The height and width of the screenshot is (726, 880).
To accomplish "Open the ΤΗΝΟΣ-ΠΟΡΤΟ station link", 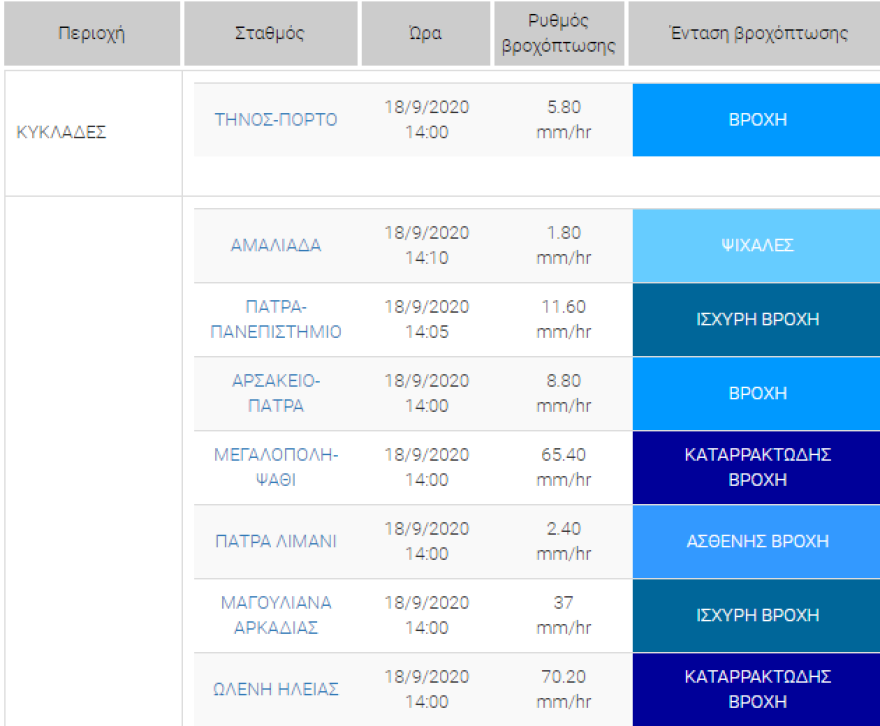I will [276, 120].
